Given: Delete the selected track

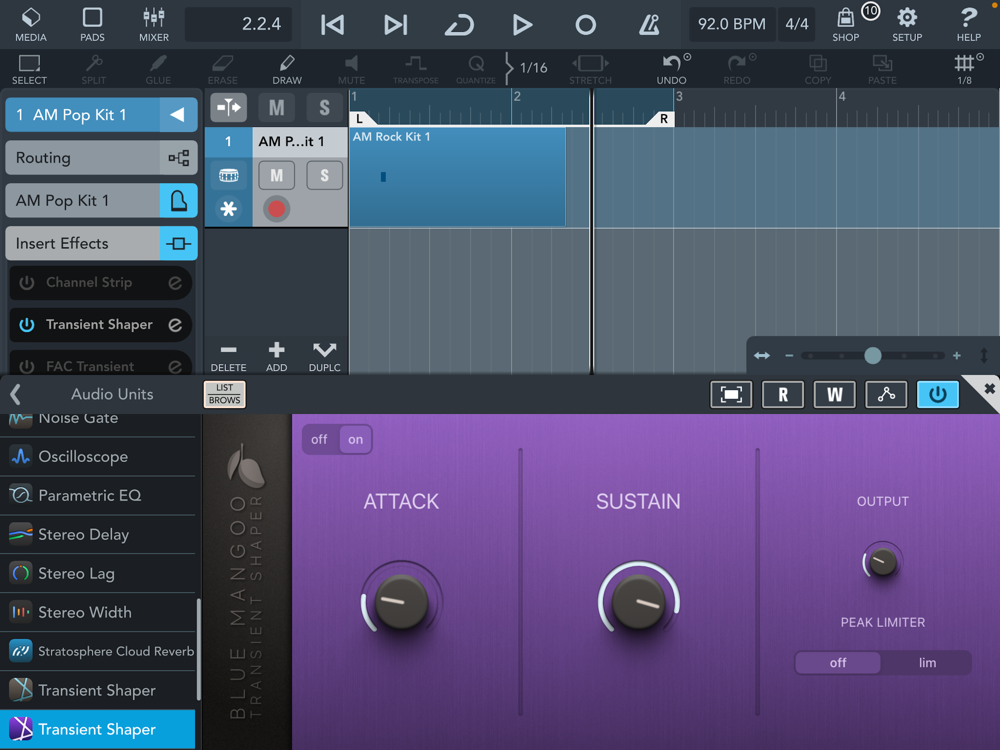Looking at the screenshot, I should click(x=228, y=357).
